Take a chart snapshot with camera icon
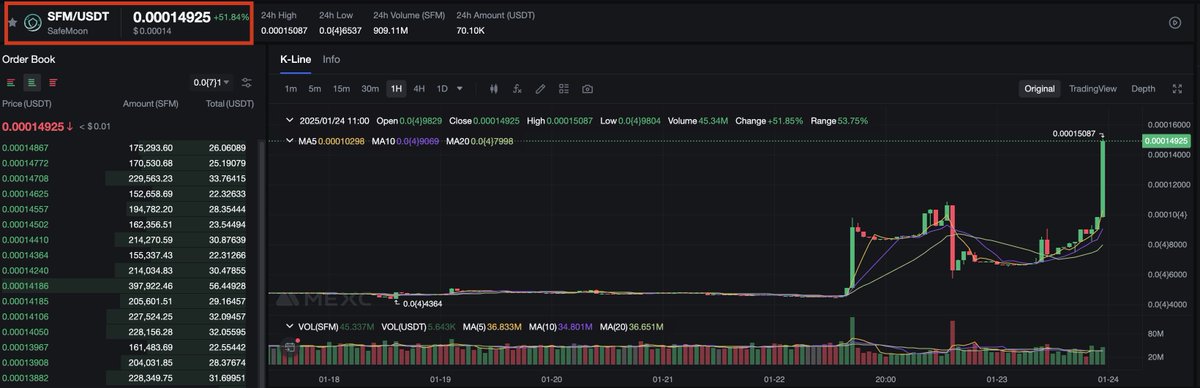 587,89
